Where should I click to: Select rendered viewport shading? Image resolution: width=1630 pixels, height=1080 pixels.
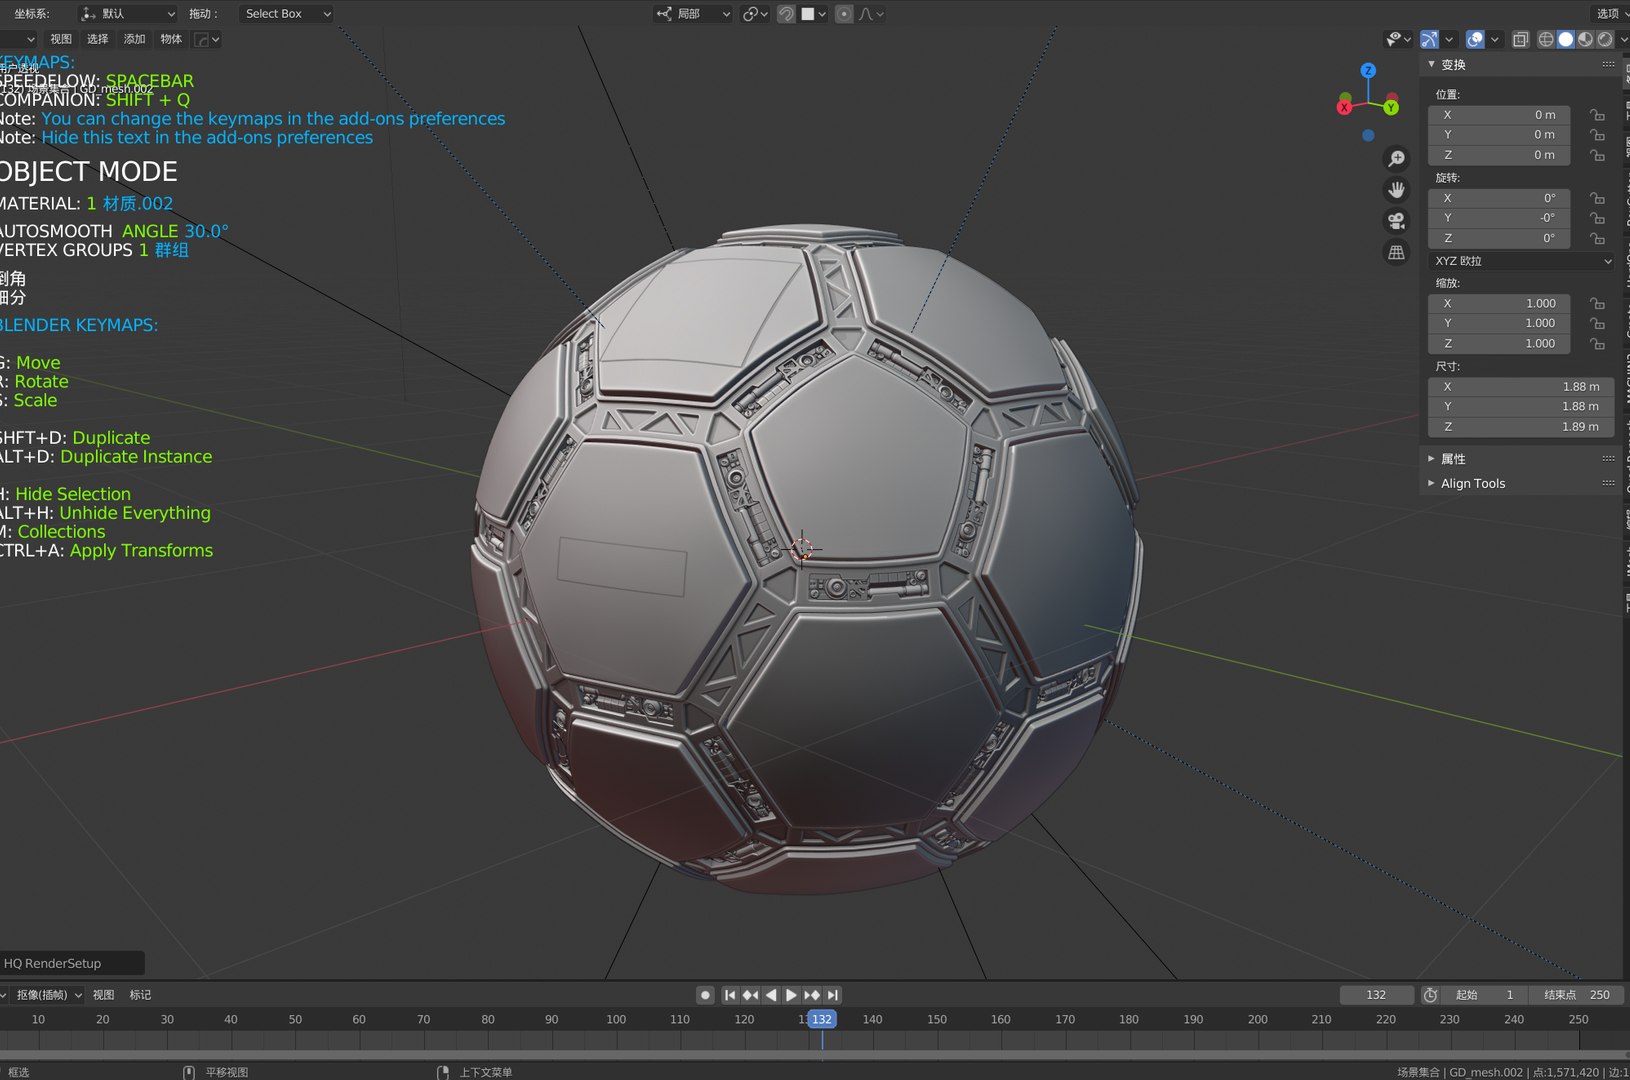[1605, 39]
